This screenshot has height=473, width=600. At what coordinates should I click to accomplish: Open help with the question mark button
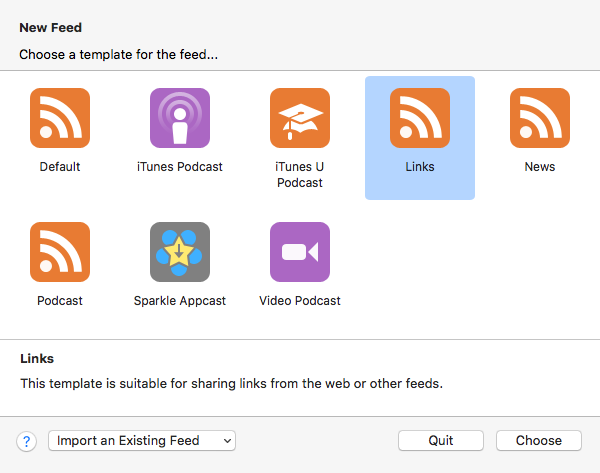pyautogui.click(x=26, y=441)
